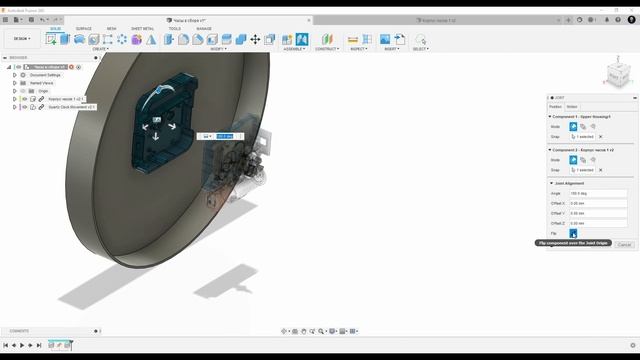Open the ASSEMBLE dropdown menu

pos(294,49)
